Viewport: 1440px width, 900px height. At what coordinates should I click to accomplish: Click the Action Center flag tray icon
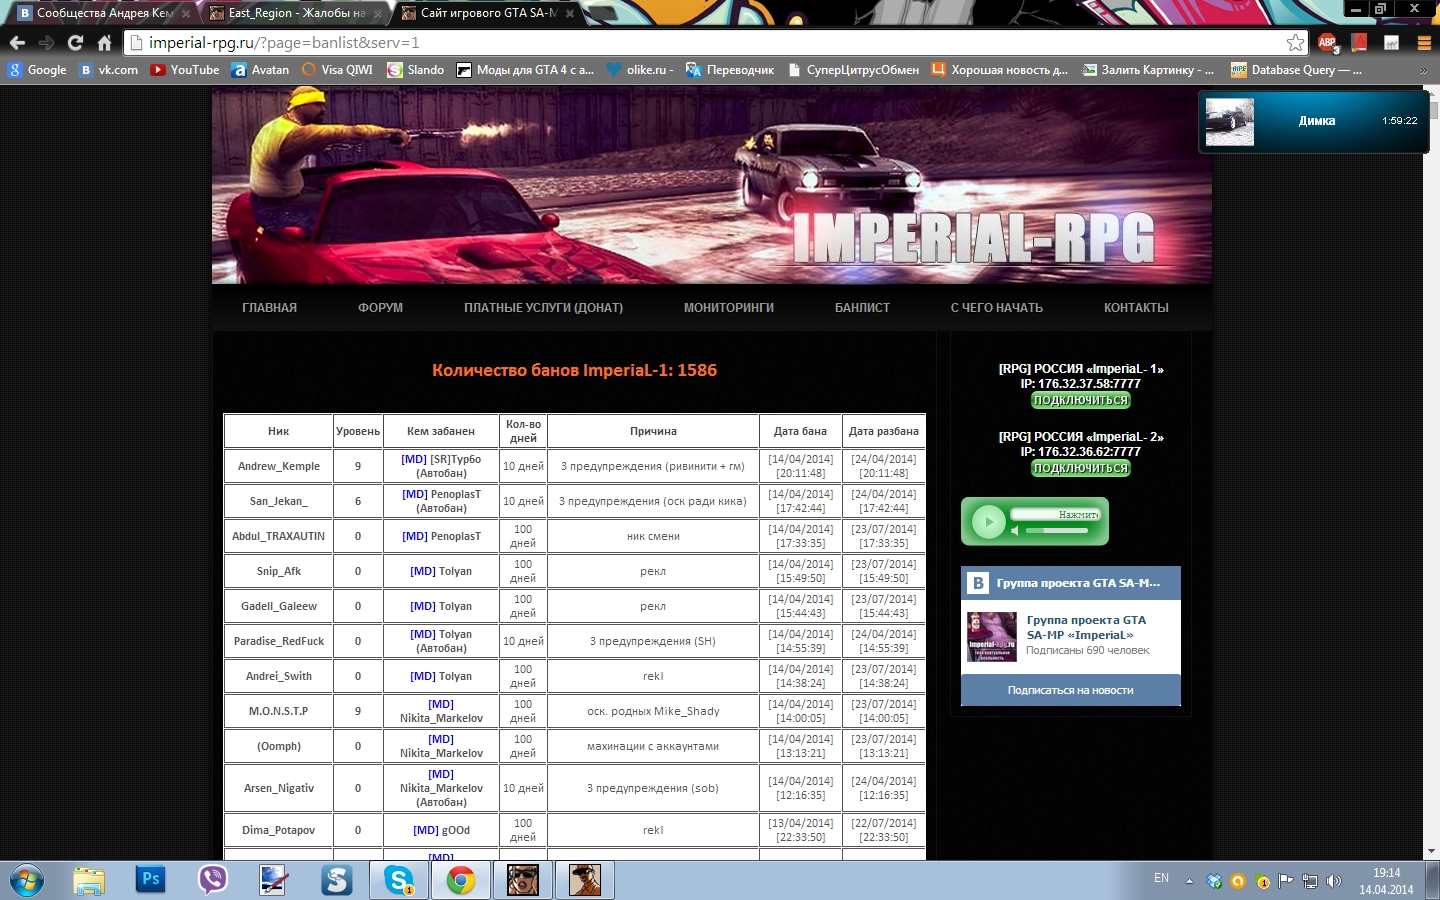point(1286,881)
